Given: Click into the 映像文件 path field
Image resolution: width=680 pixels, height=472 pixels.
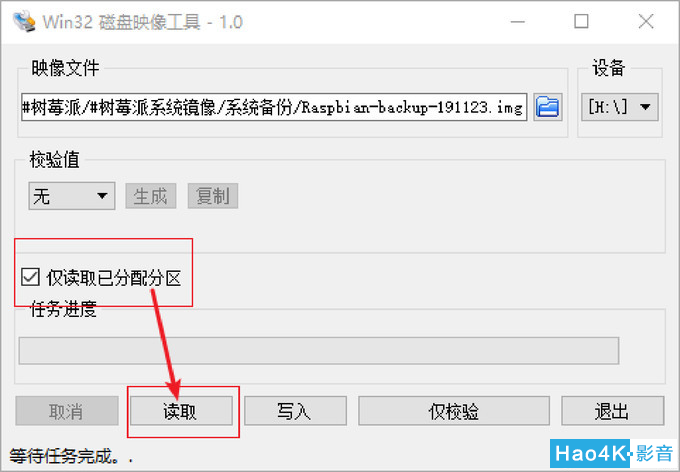Looking at the screenshot, I should coord(274,107).
